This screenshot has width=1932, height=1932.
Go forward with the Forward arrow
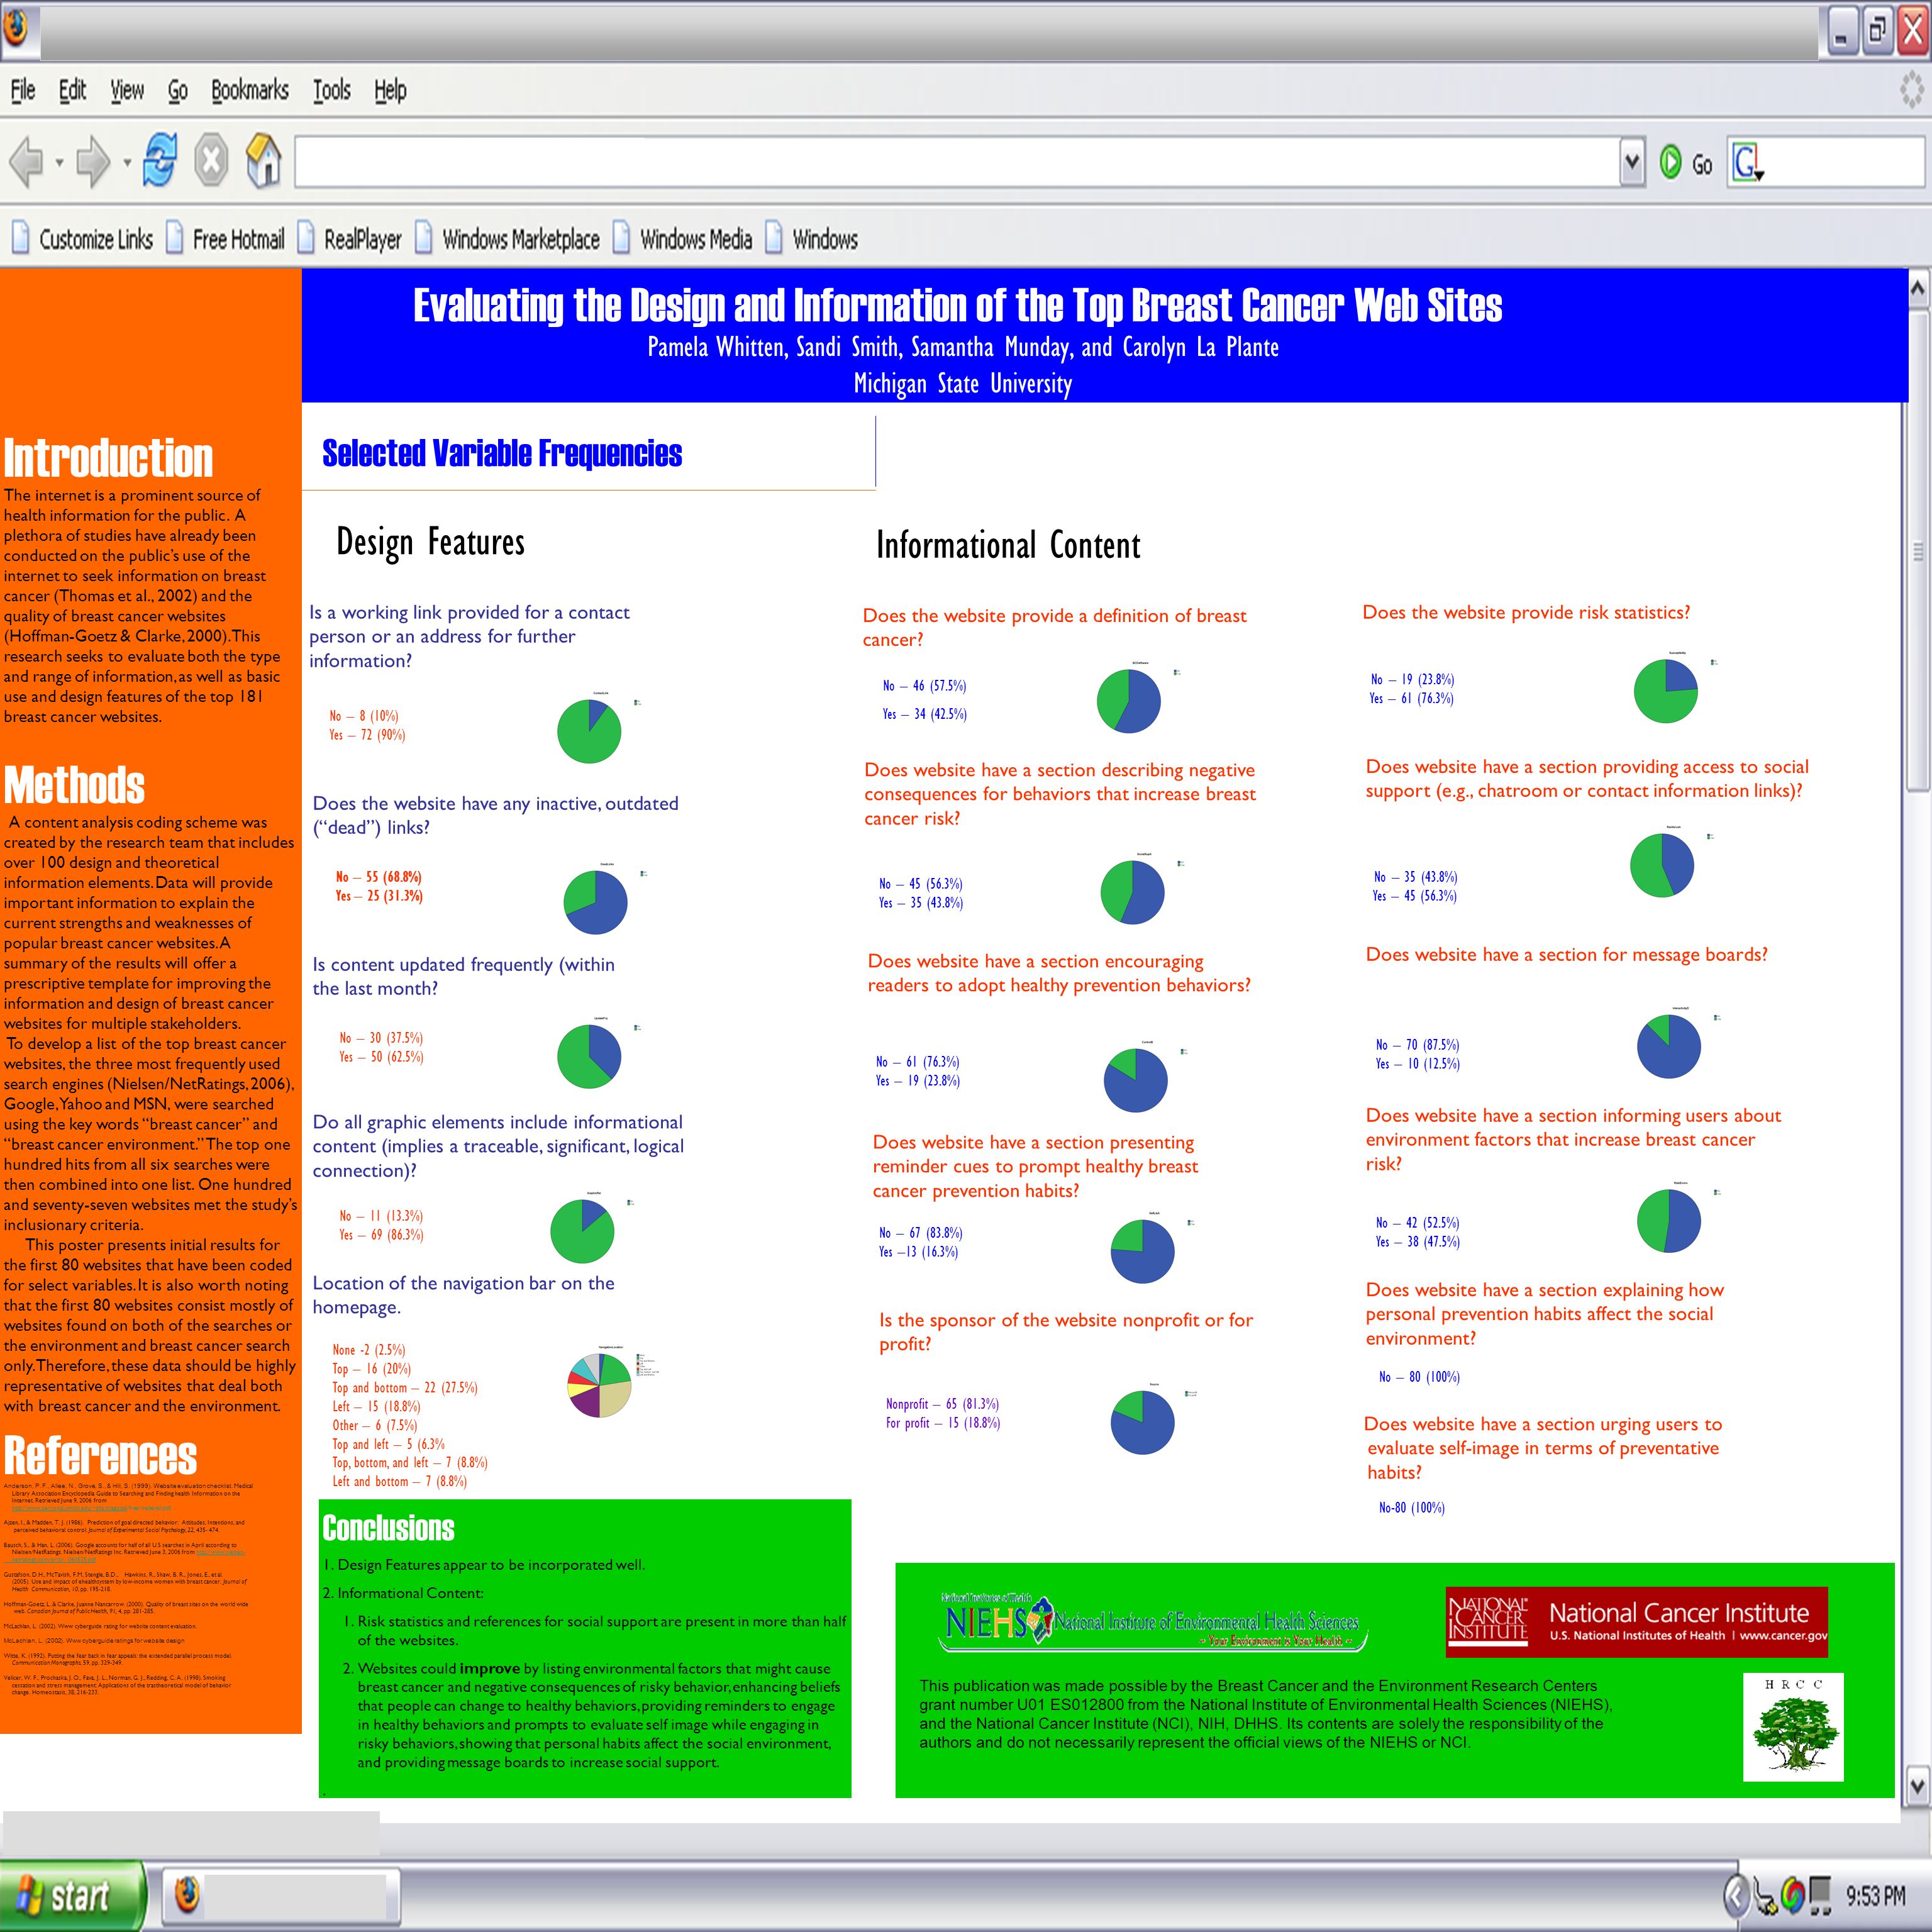click(93, 161)
